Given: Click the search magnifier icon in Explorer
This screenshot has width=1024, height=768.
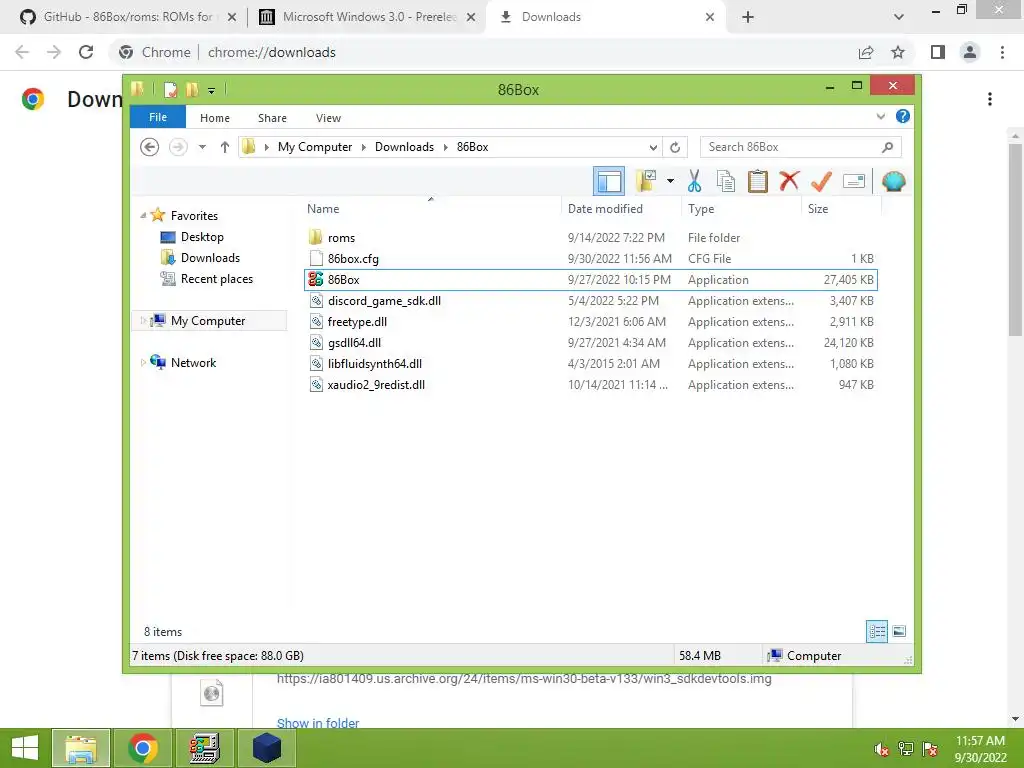Looking at the screenshot, I should (x=888, y=147).
